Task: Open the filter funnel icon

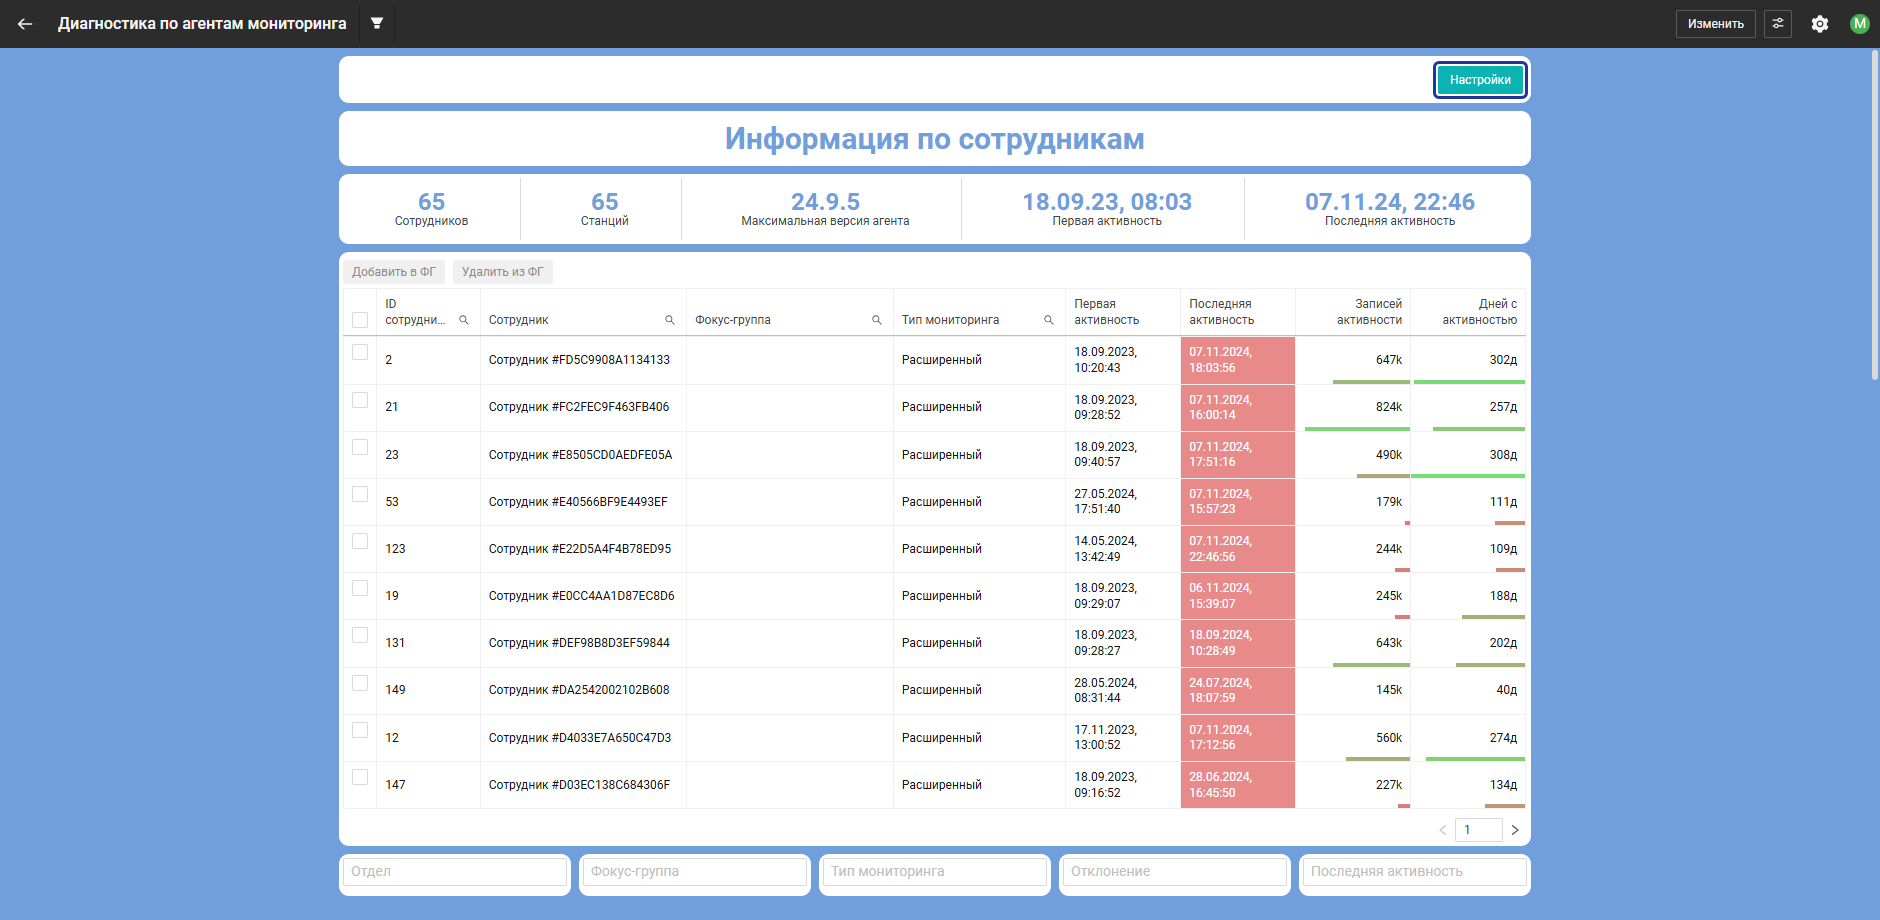Action: pyautogui.click(x=377, y=23)
